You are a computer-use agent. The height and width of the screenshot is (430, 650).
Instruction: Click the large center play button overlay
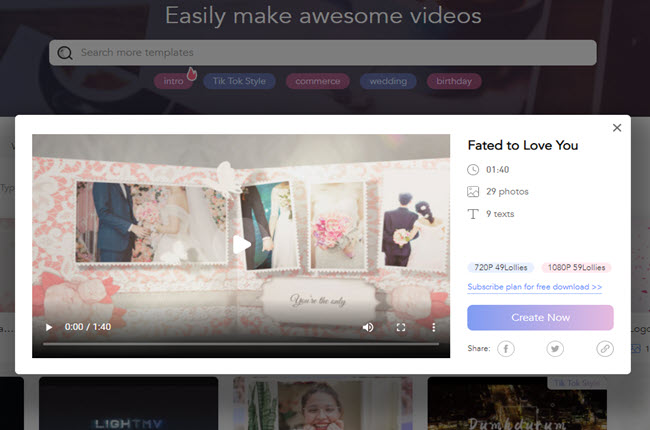[x=241, y=243]
